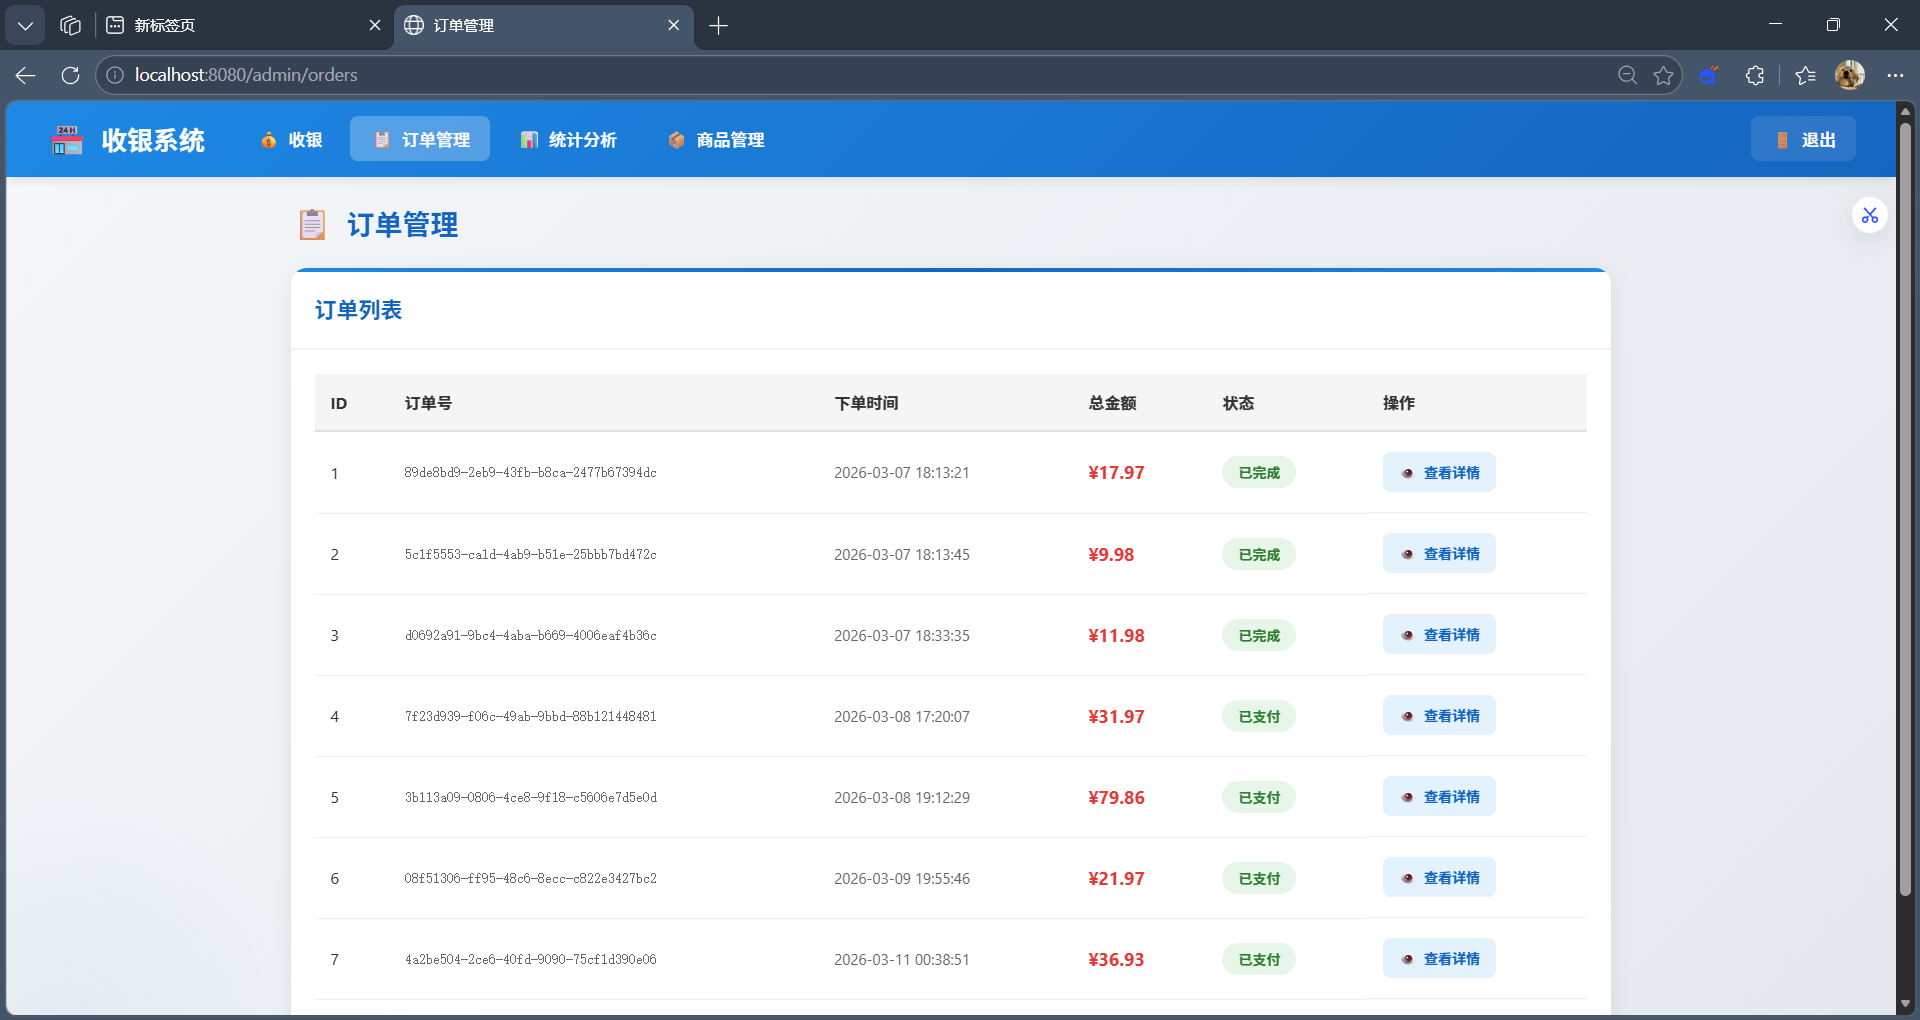Viewport: 1920px width, 1020px height.
Task: Click timestamp 2026-03-09 19:55:46
Action: (902, 878)
